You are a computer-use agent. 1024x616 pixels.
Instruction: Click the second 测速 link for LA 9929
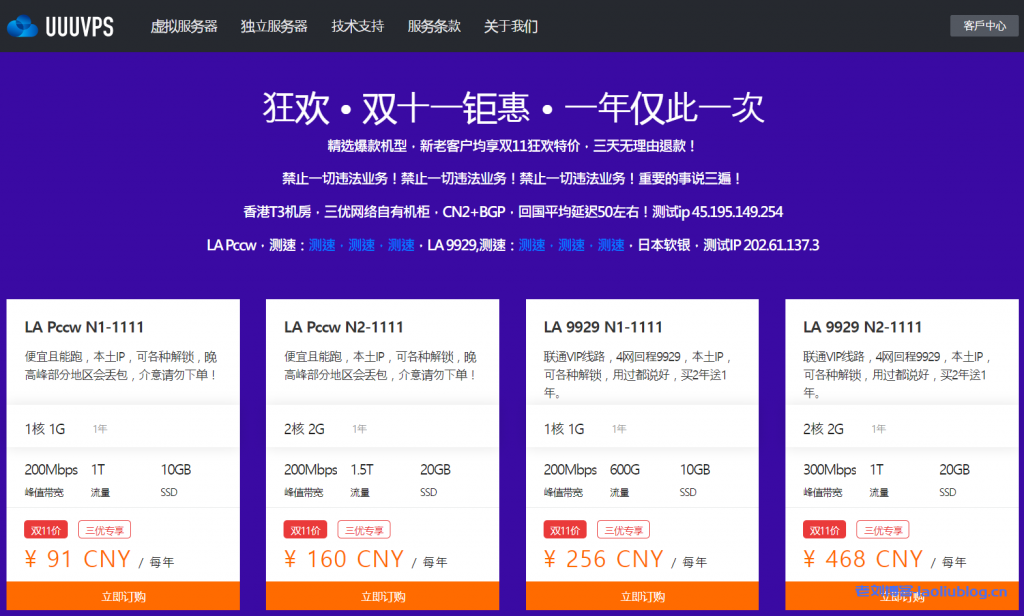(570, 244)
